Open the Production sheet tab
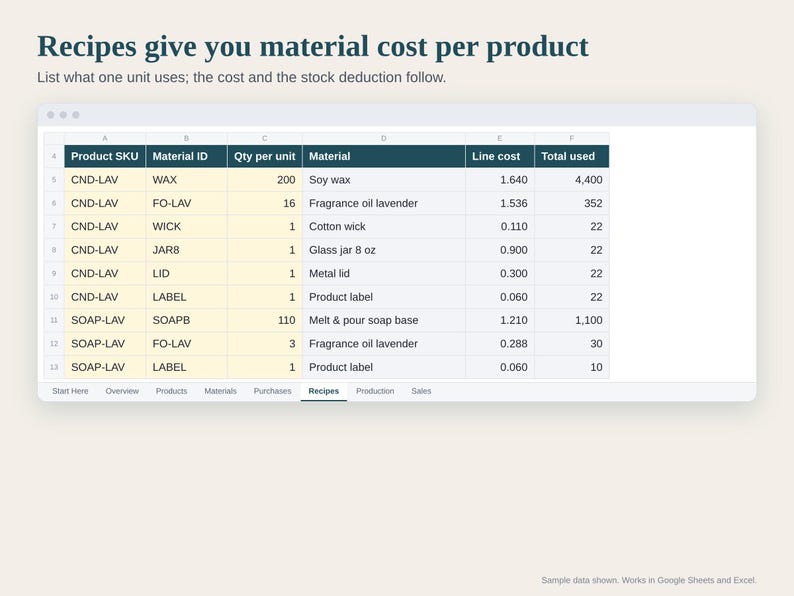The width and height of the screenshot is (794, 596). pyautogui.click(x=375, y=391)
